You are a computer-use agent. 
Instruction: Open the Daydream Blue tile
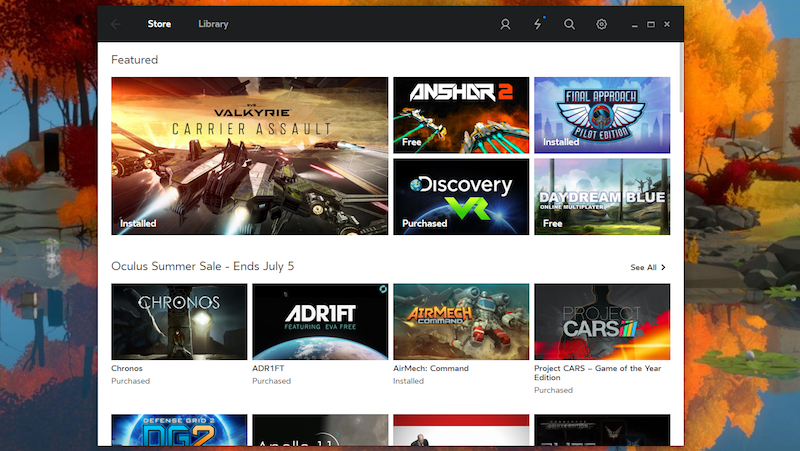[602, 196]
